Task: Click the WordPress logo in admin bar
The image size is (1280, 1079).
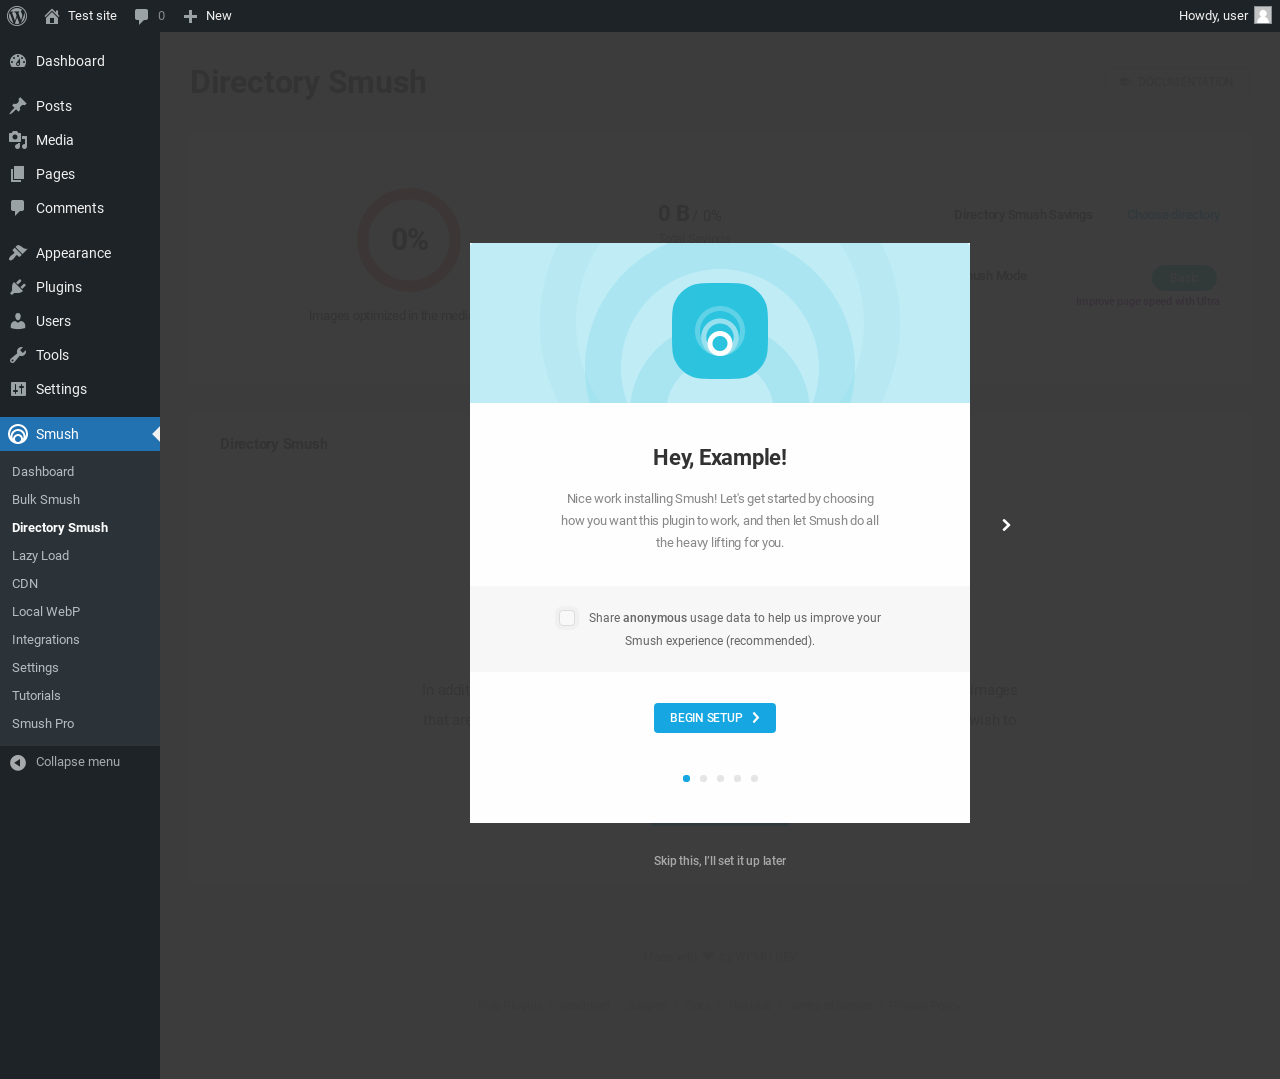Action: point(17,16)
